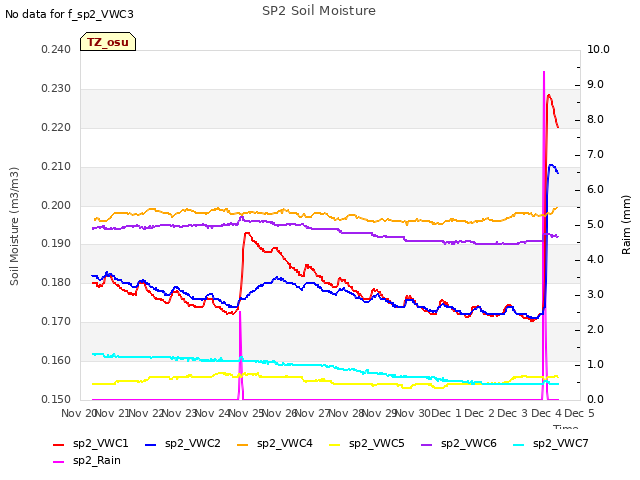Click the 10.0 right axis tick label

[x=598, y=49]
